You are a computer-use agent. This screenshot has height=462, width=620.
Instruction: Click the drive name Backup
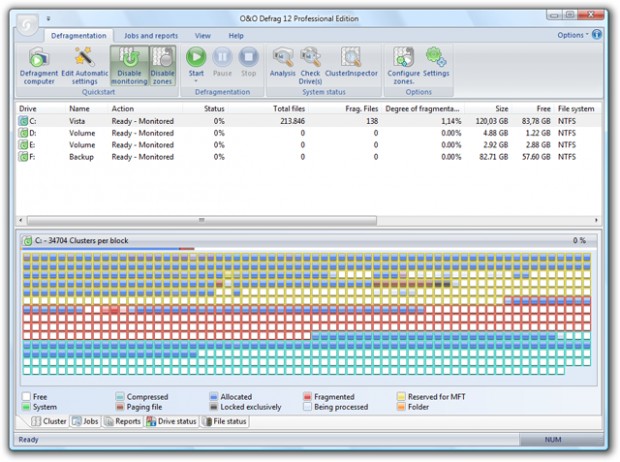81,157
